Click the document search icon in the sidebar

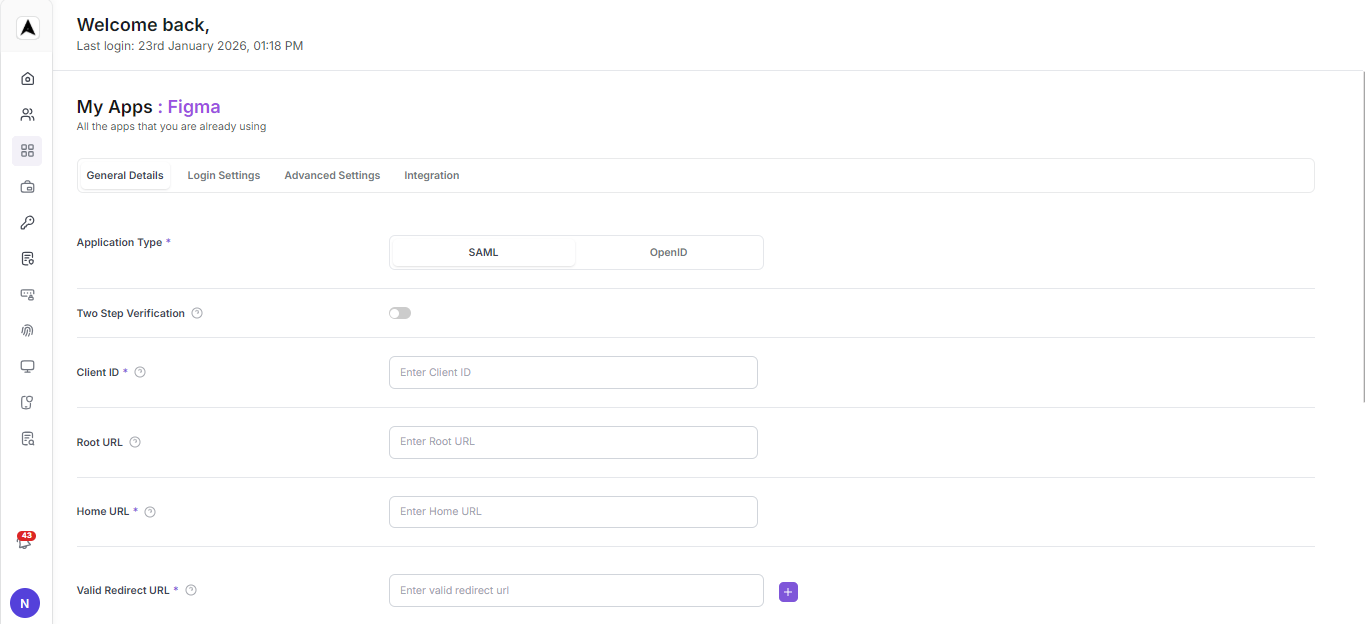point(27,438)
